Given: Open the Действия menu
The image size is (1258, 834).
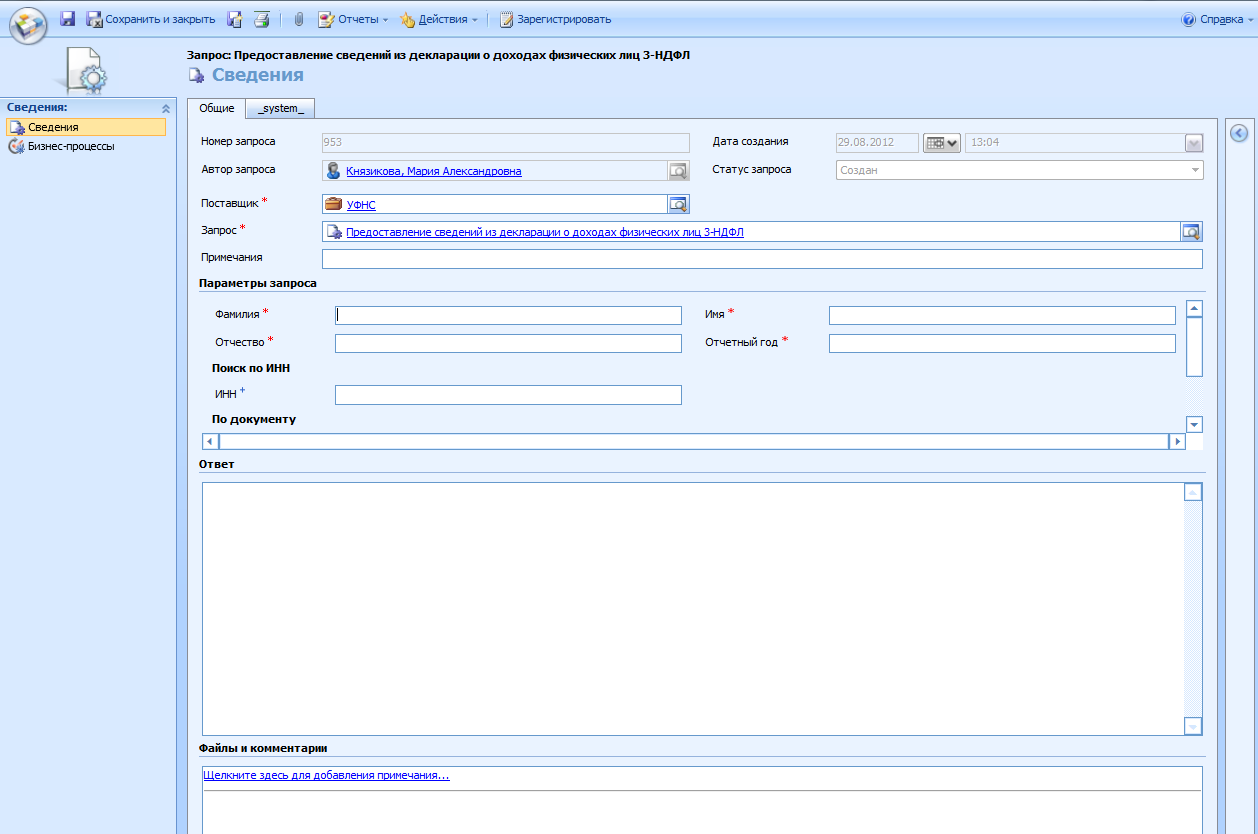Looking at the screenshot, I should point(439,19).
